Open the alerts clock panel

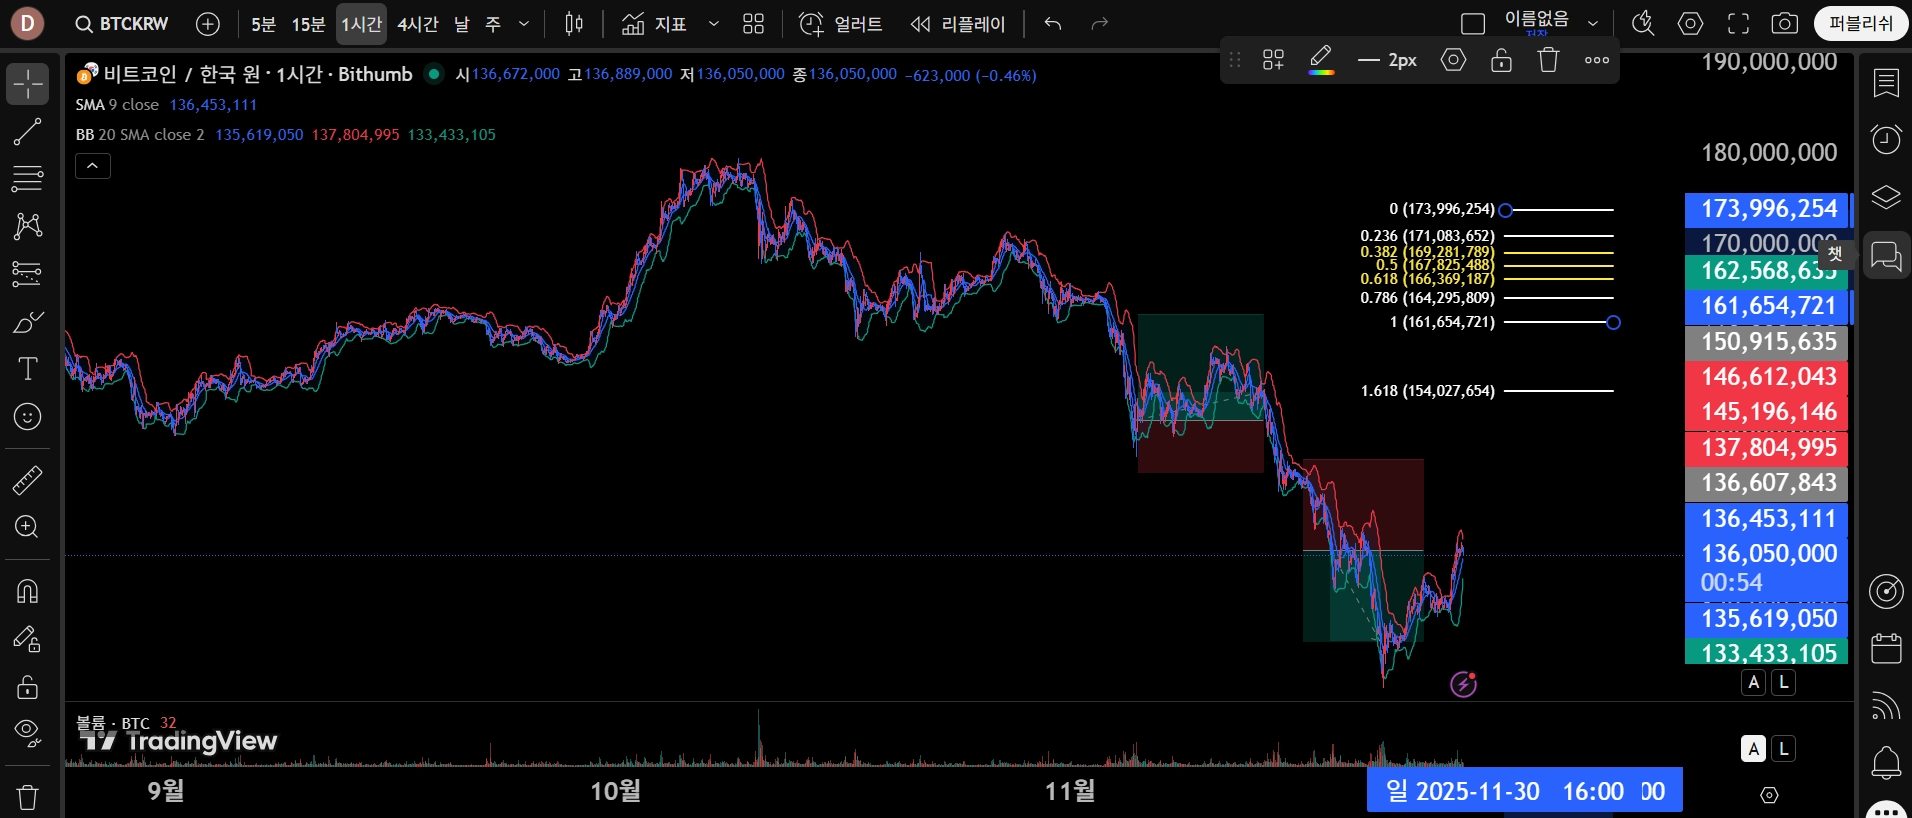1886,139
